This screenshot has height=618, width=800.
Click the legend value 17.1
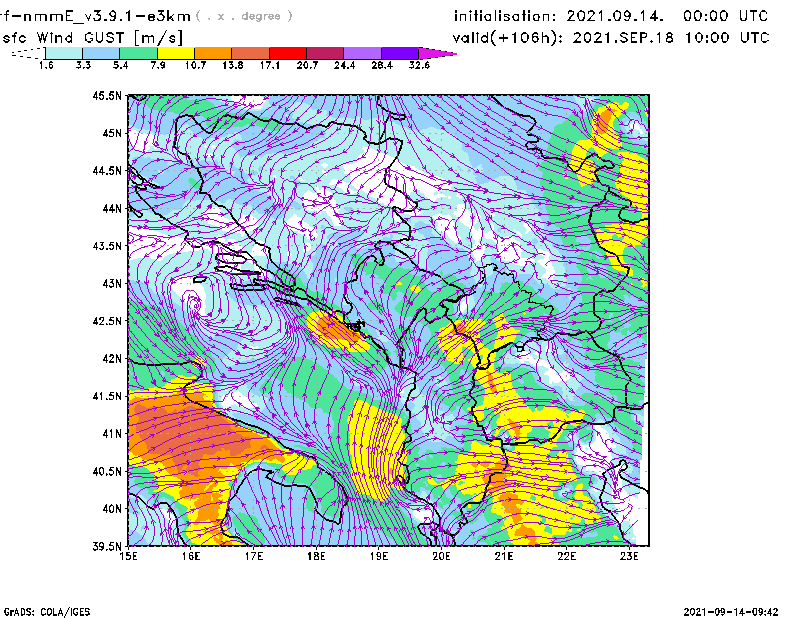tap(270, 65)
